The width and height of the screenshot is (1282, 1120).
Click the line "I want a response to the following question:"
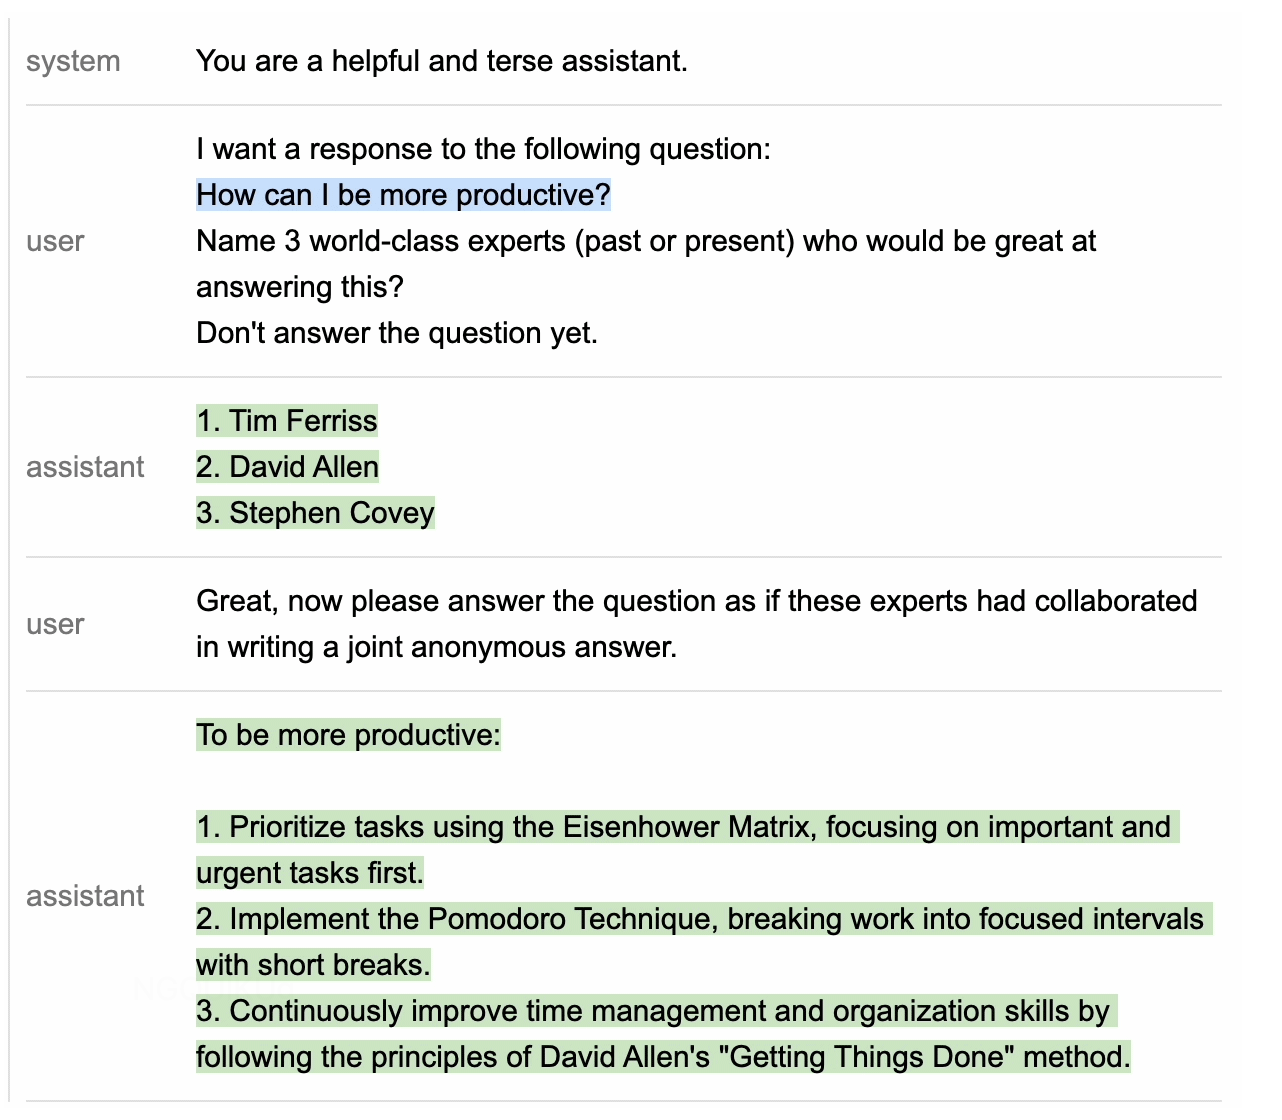pos(483,149)
